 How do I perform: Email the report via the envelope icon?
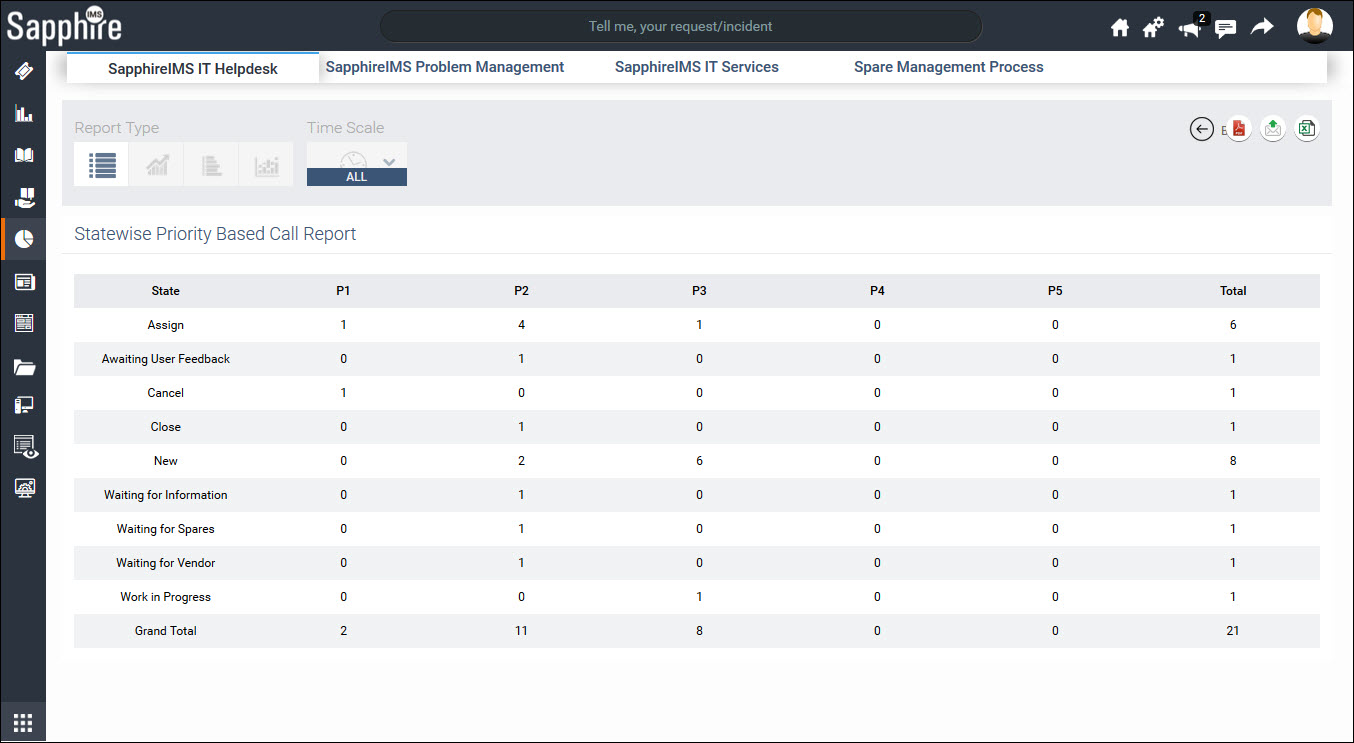[1272, 128]
